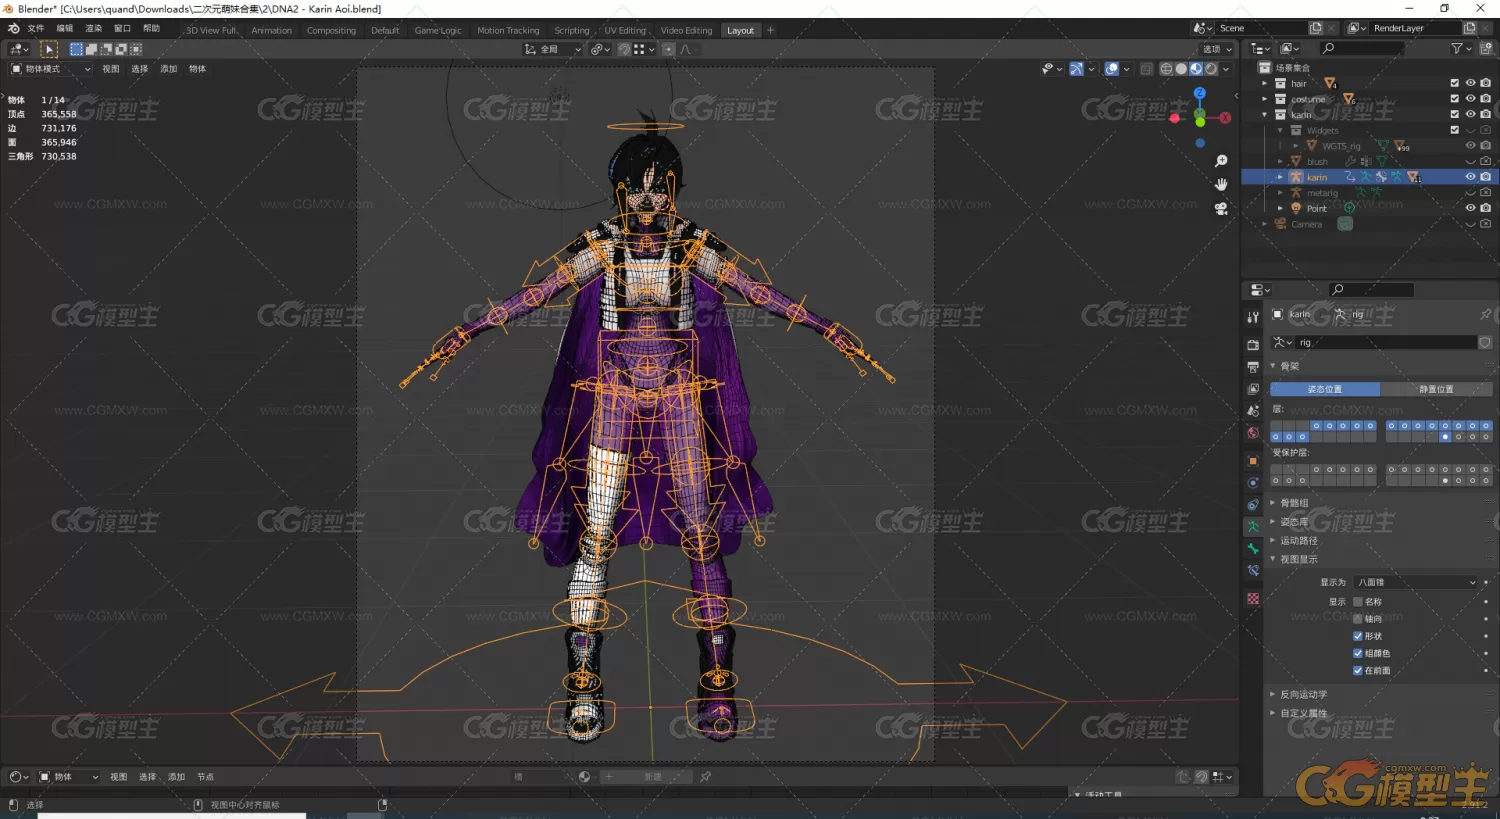Viewport: 1500px width, 819px height.
Task: Open the Scene properties tab icon
Action: (x=1253, y=411)
